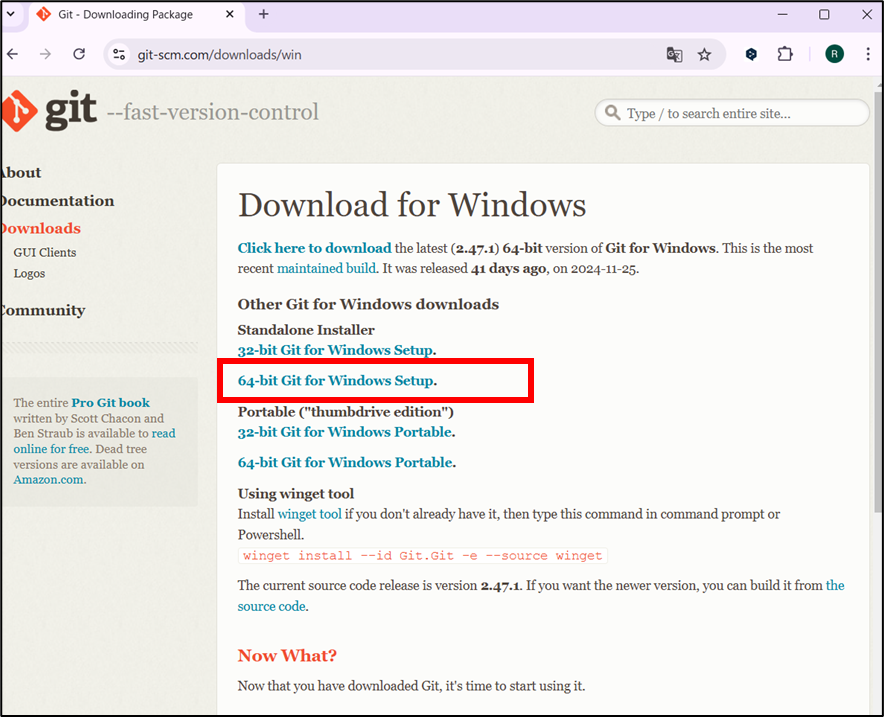884x717 pixels.
Task: Open Community in the sidebar
Action: point(43,311)
